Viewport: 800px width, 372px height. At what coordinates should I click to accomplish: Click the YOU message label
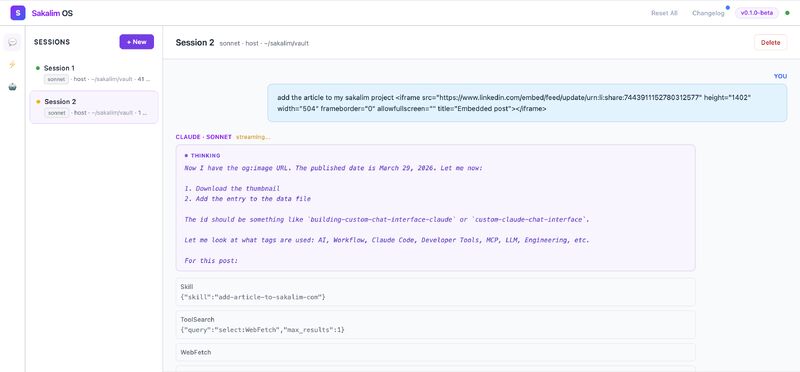coord(780,76)
